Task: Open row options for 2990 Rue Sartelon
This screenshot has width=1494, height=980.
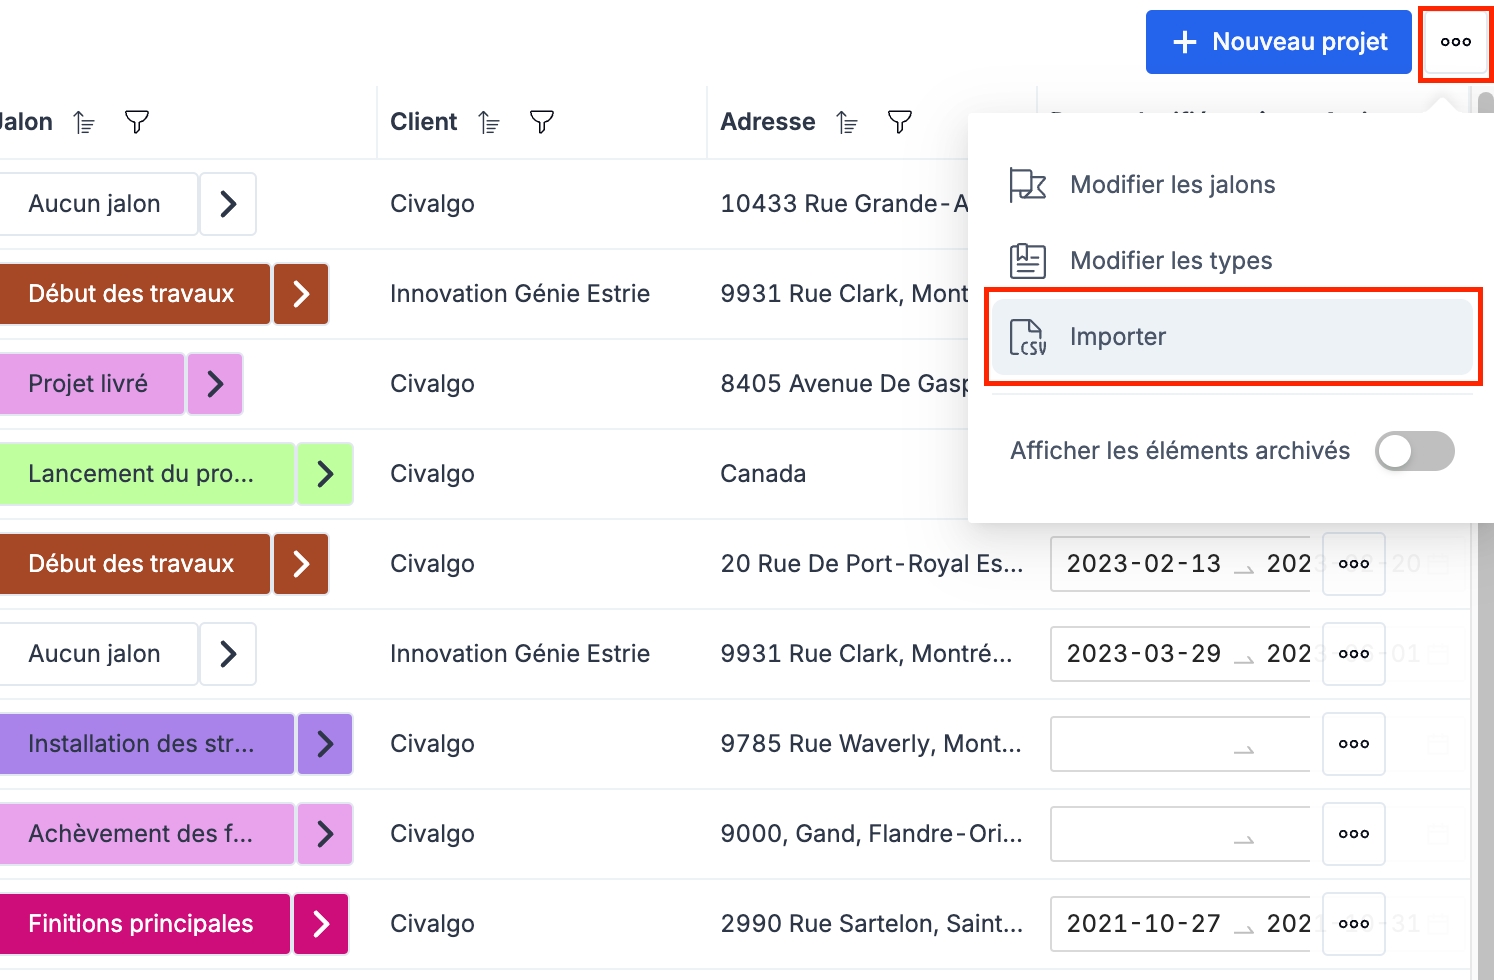Action: pos(1353,924)
